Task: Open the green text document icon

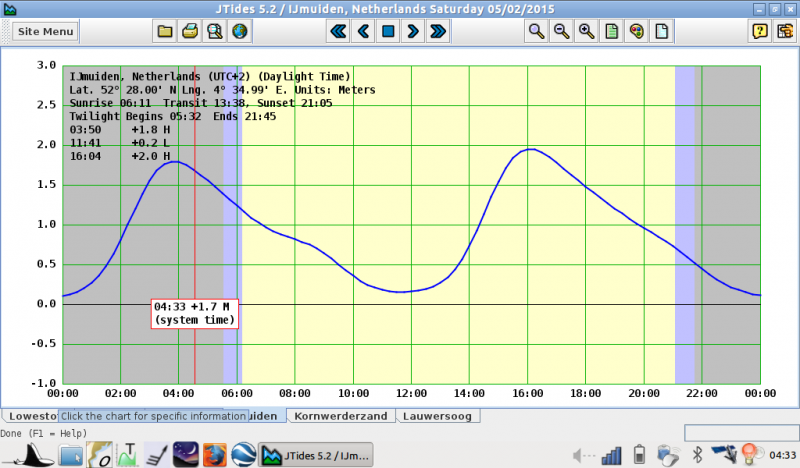Action: point(611,31)
